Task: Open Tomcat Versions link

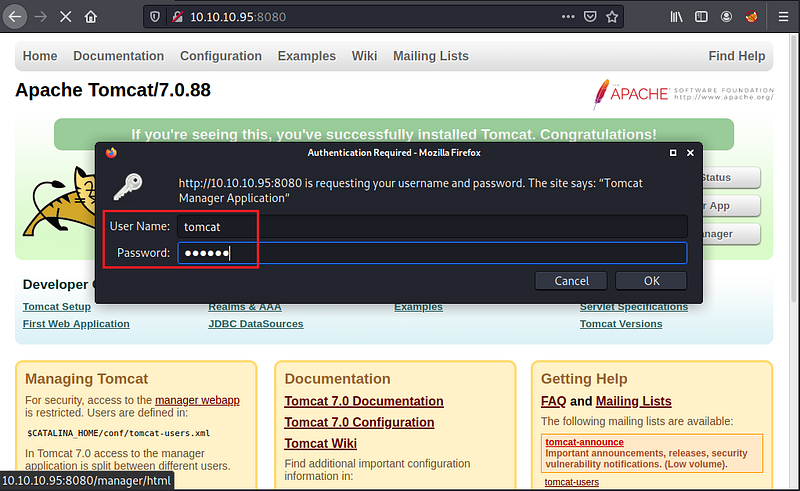Action: (621, 324)
